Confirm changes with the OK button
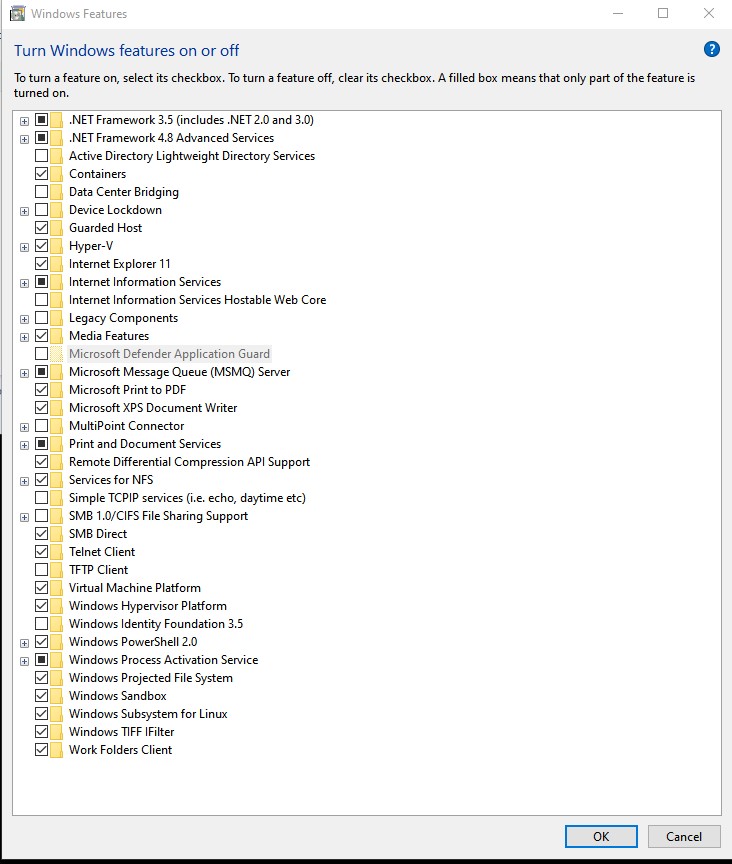Viewport: 732px width, 864px height. [x=600, y=837]
